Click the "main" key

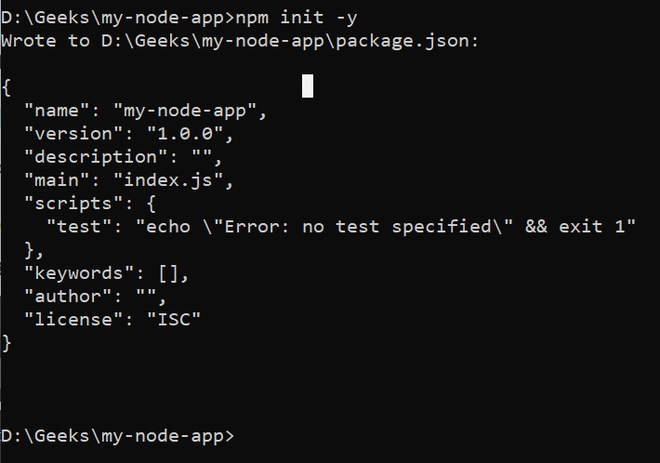point(57,181)
